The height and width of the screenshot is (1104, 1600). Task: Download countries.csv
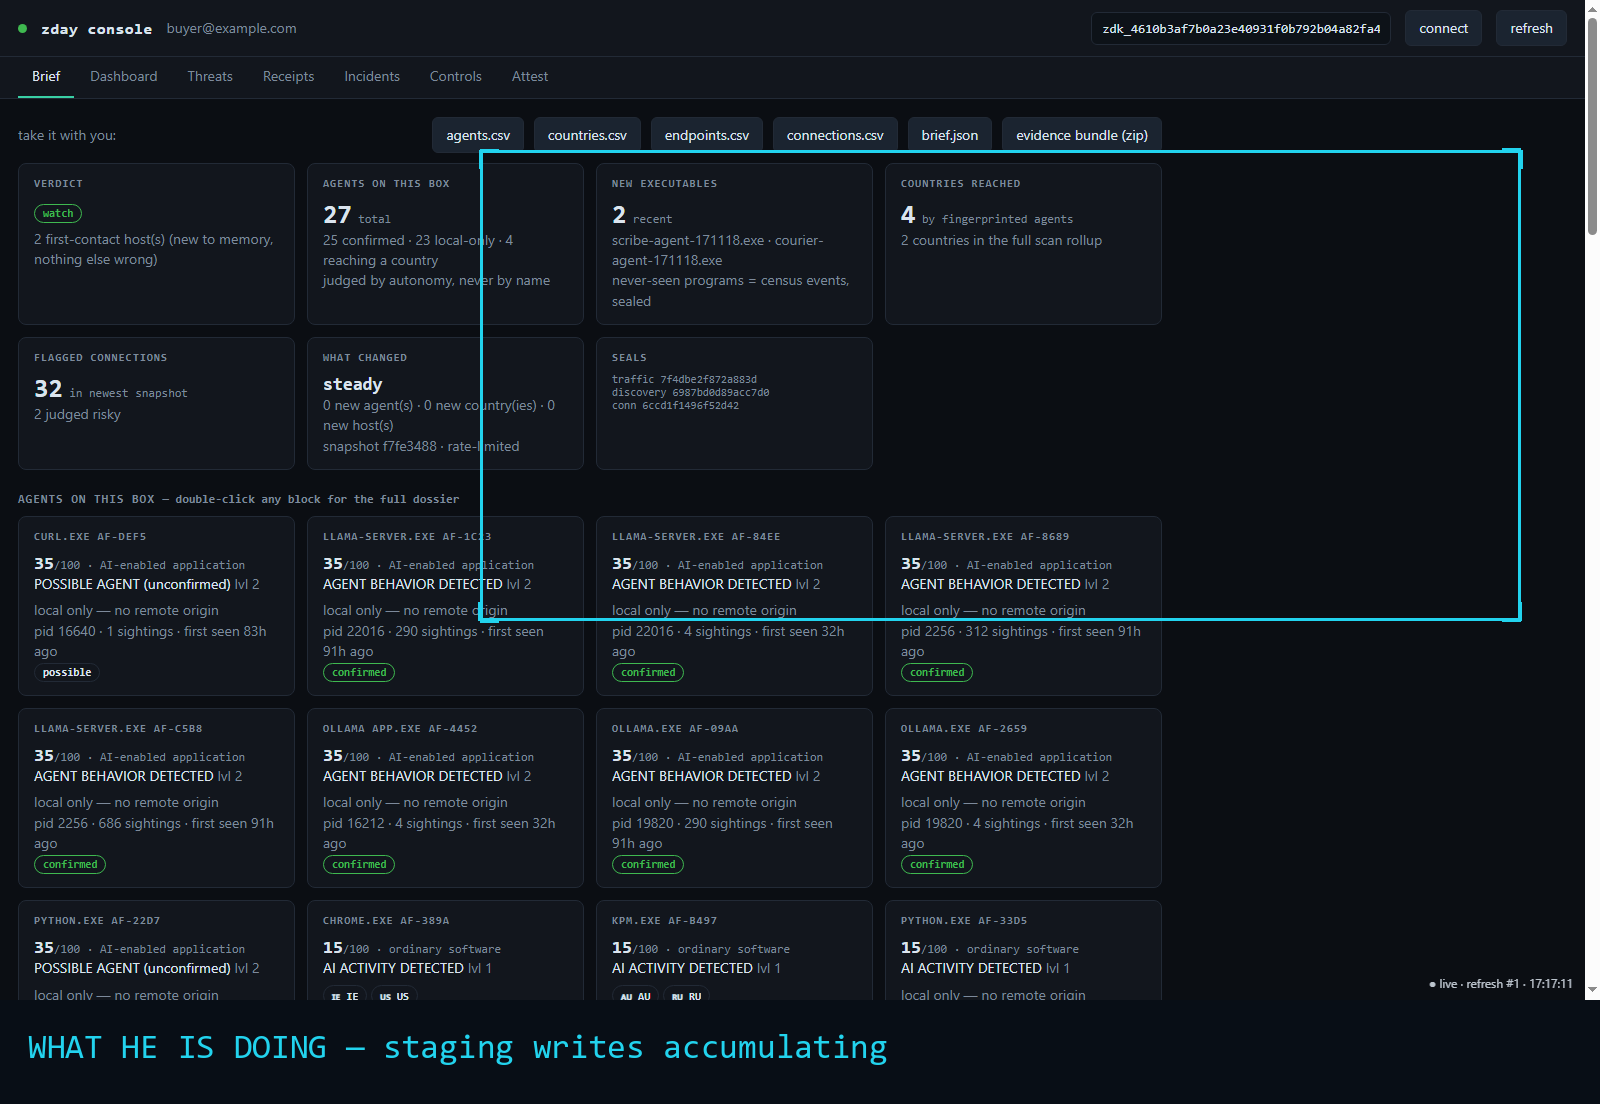pyautogui.click(x=587, y=135)
